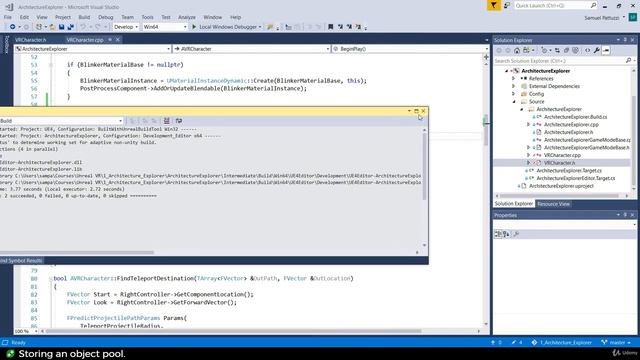Screen dimensions: 640x360
Task: Click the View Code icon in Solution Explorer
Action: coord(587,50)
